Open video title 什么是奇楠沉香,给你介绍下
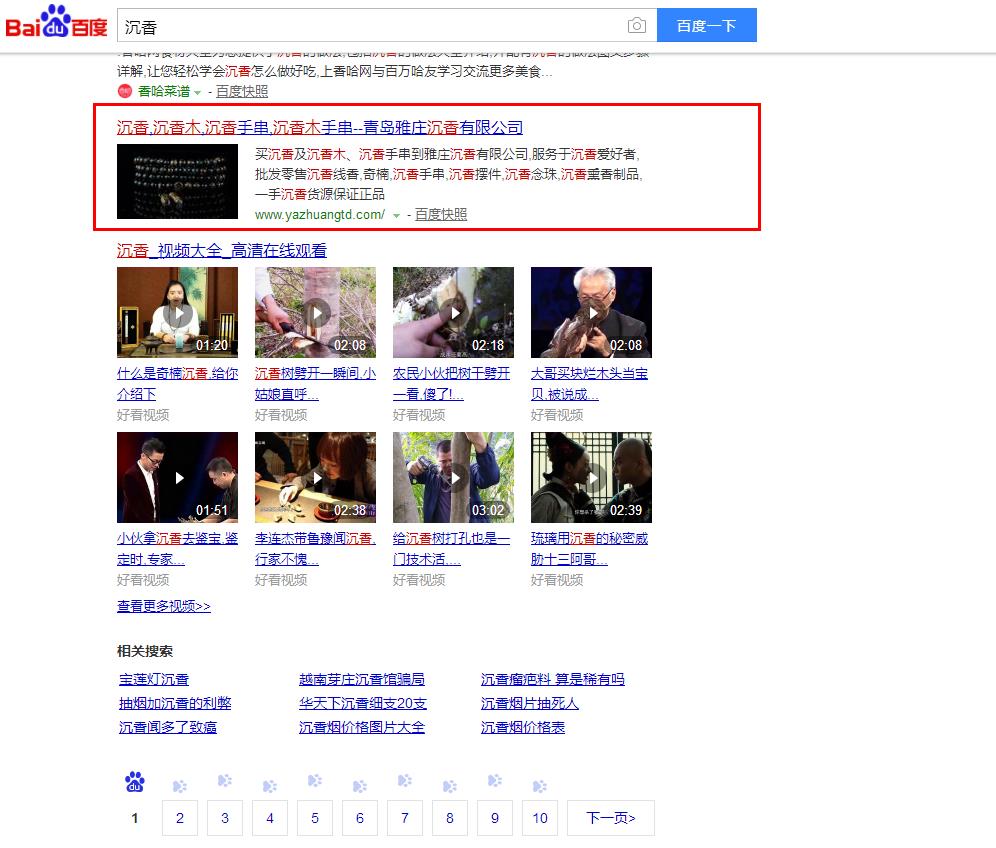Screen dimensions: 996x848 [x=177, y=384]
